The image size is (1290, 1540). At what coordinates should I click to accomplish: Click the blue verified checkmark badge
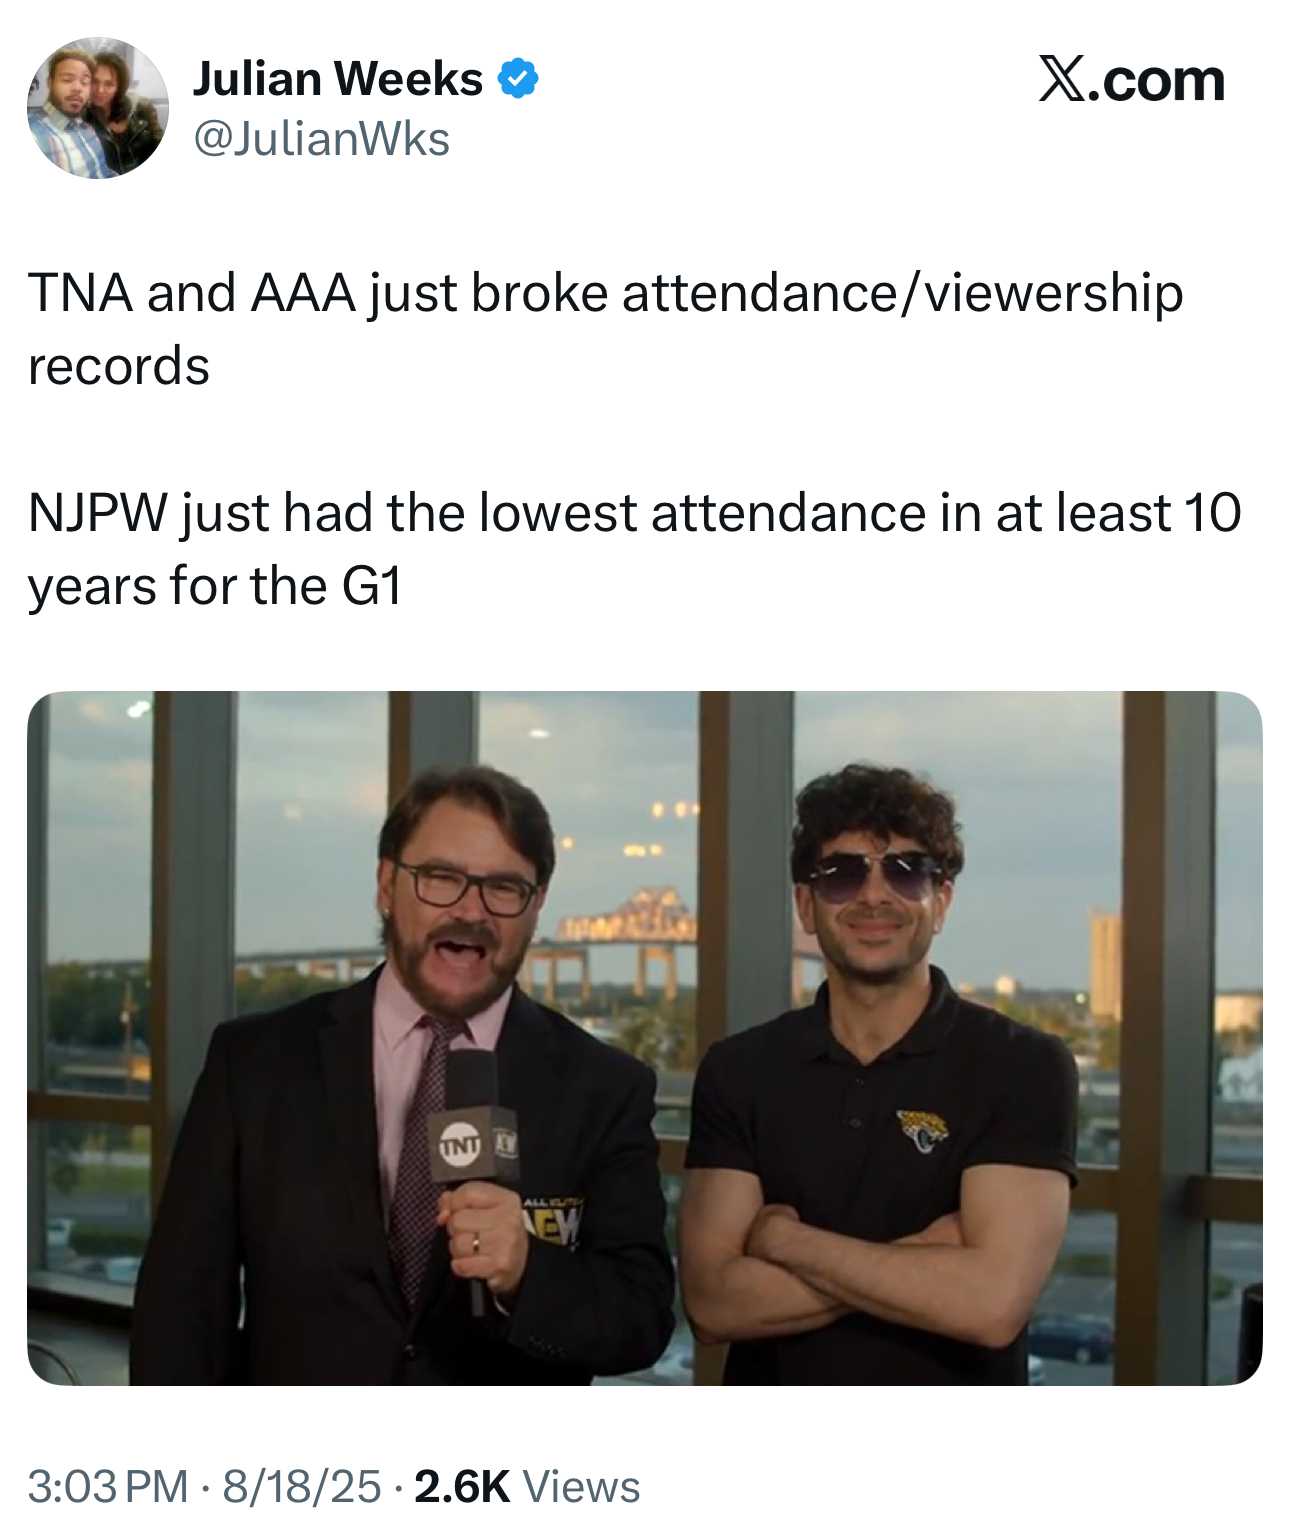(x=519, y=78)
